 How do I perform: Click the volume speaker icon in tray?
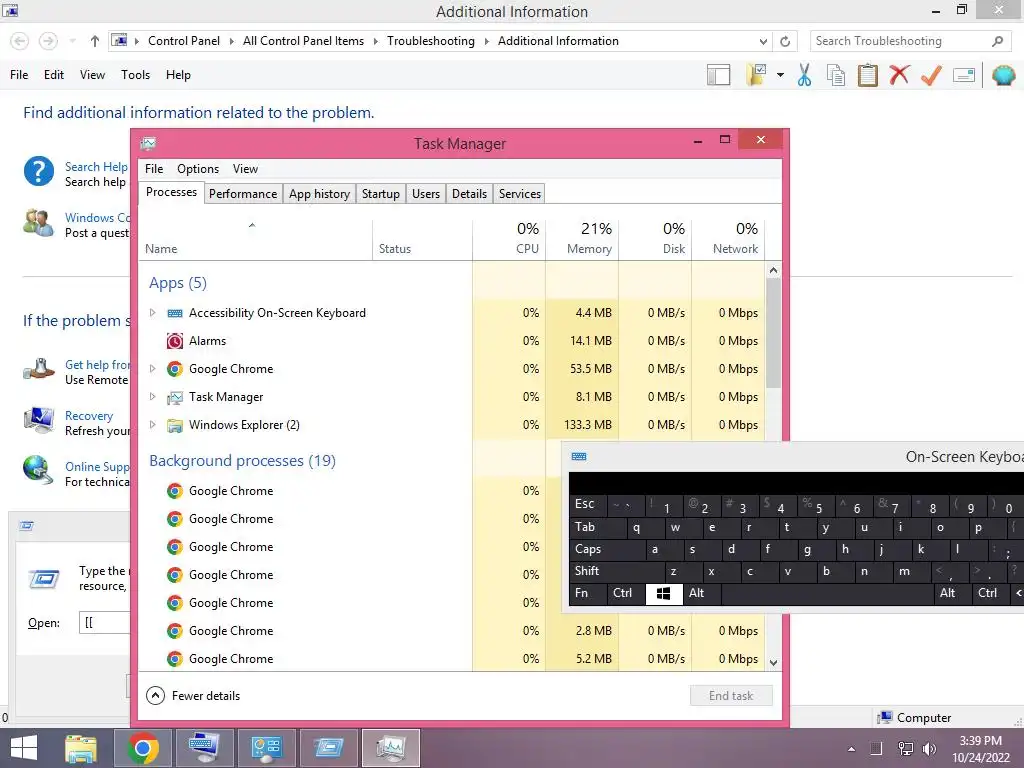click(929, 749)
